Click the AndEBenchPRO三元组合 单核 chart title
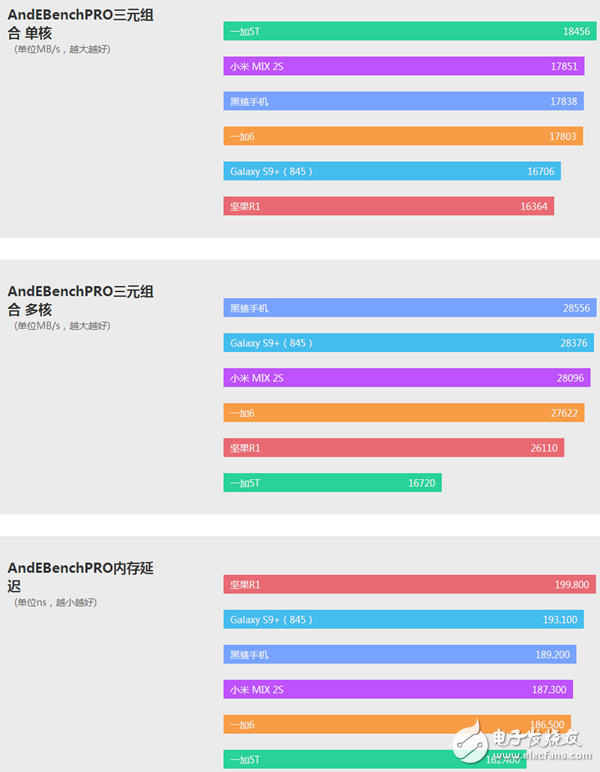This screenshot has height=772, width=600. click(x=81, y=23)
